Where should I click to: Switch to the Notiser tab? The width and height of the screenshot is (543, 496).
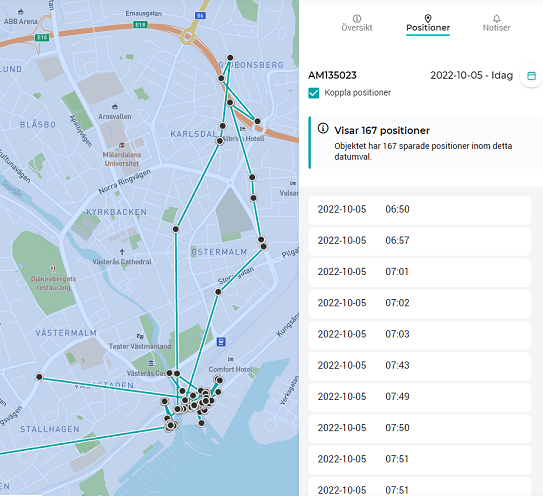[x=496, y=23]
